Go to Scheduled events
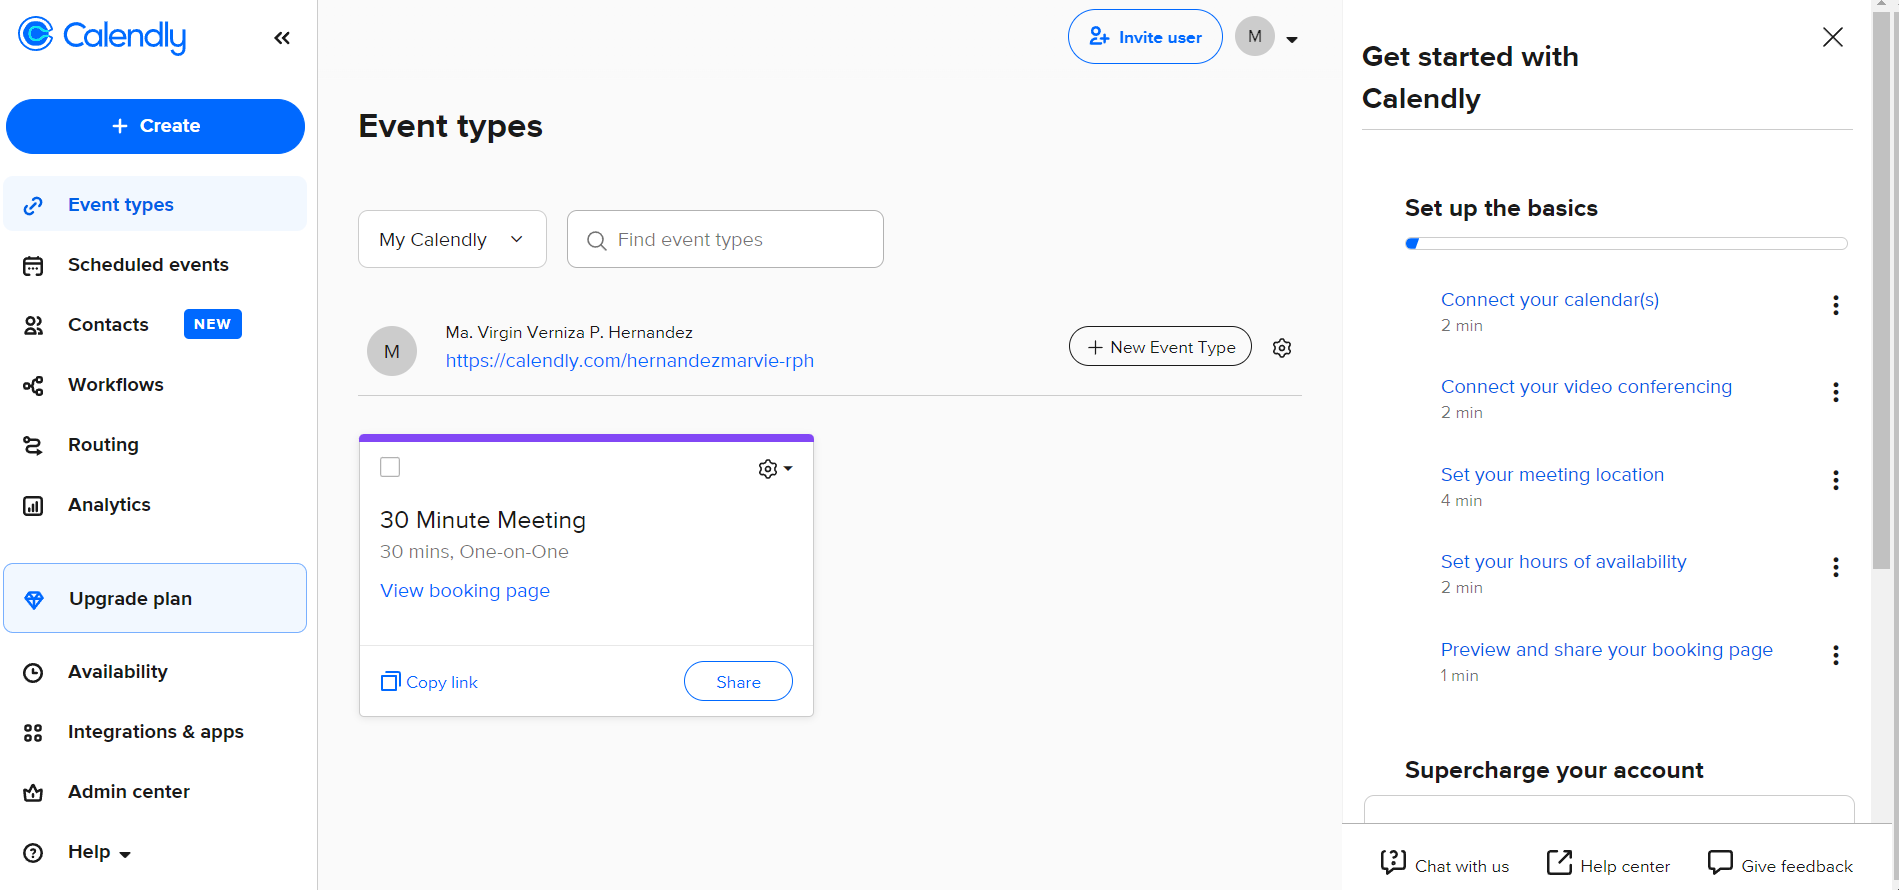 [x=148, y=265]
